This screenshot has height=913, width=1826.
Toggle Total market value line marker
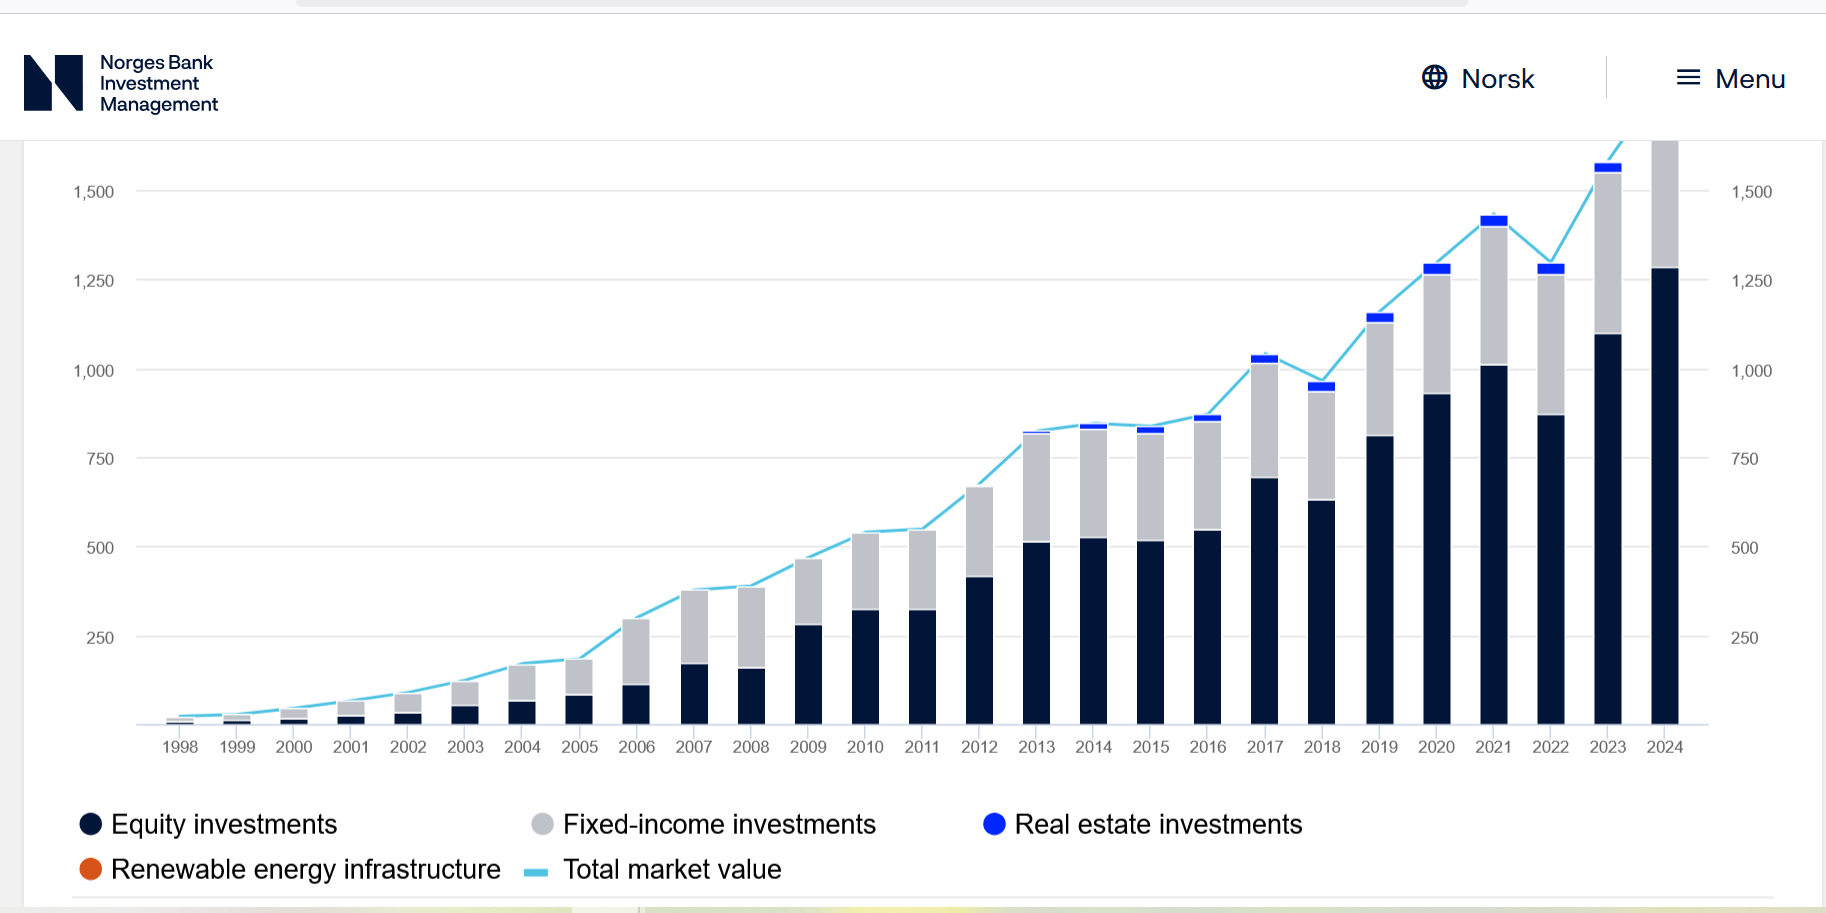pos(536,872)
